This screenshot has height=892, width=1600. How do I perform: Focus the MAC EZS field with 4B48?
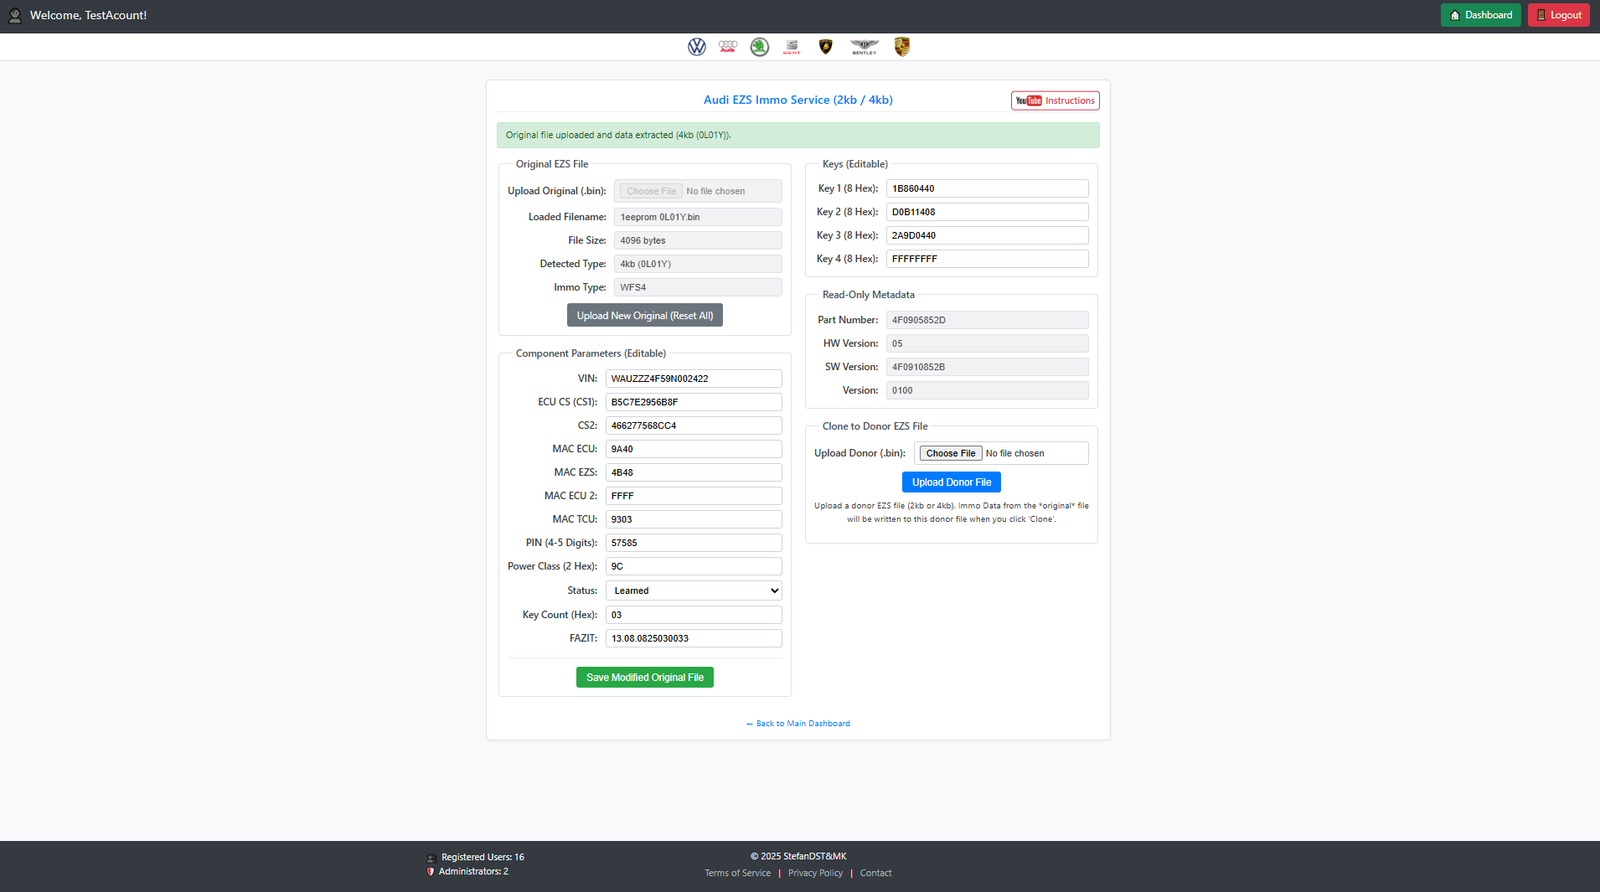pos(694,472)
